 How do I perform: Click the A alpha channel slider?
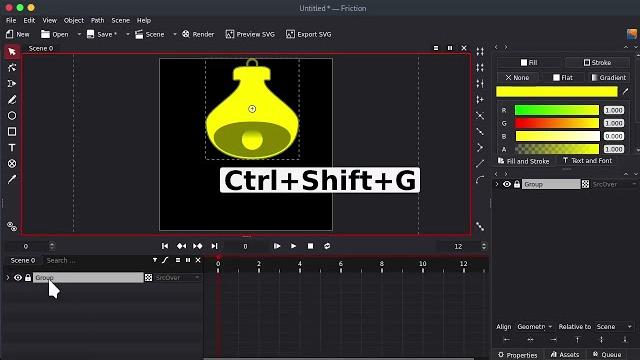557,149
